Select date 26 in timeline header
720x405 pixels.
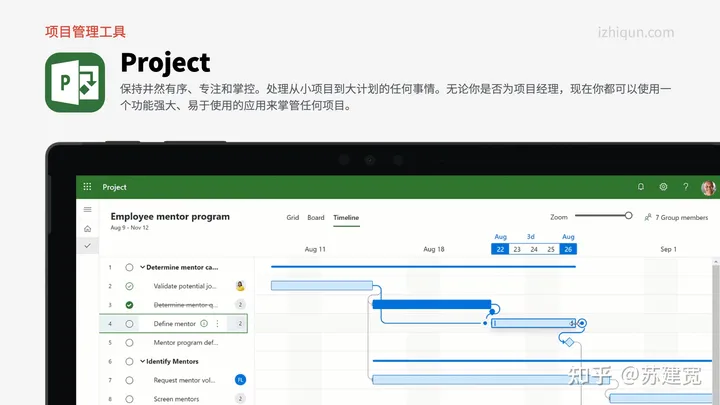568,249
